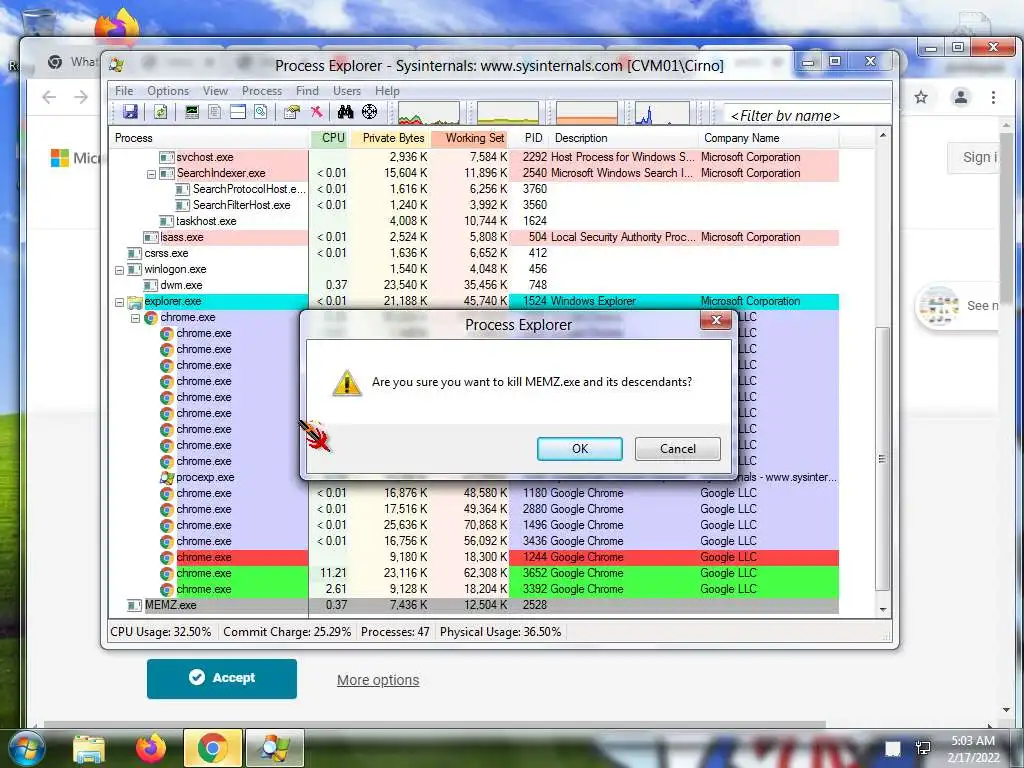Viewport: 1024px width, 768px height.
Task: Click Chrome's forward arrow
Action: (81, 97)
